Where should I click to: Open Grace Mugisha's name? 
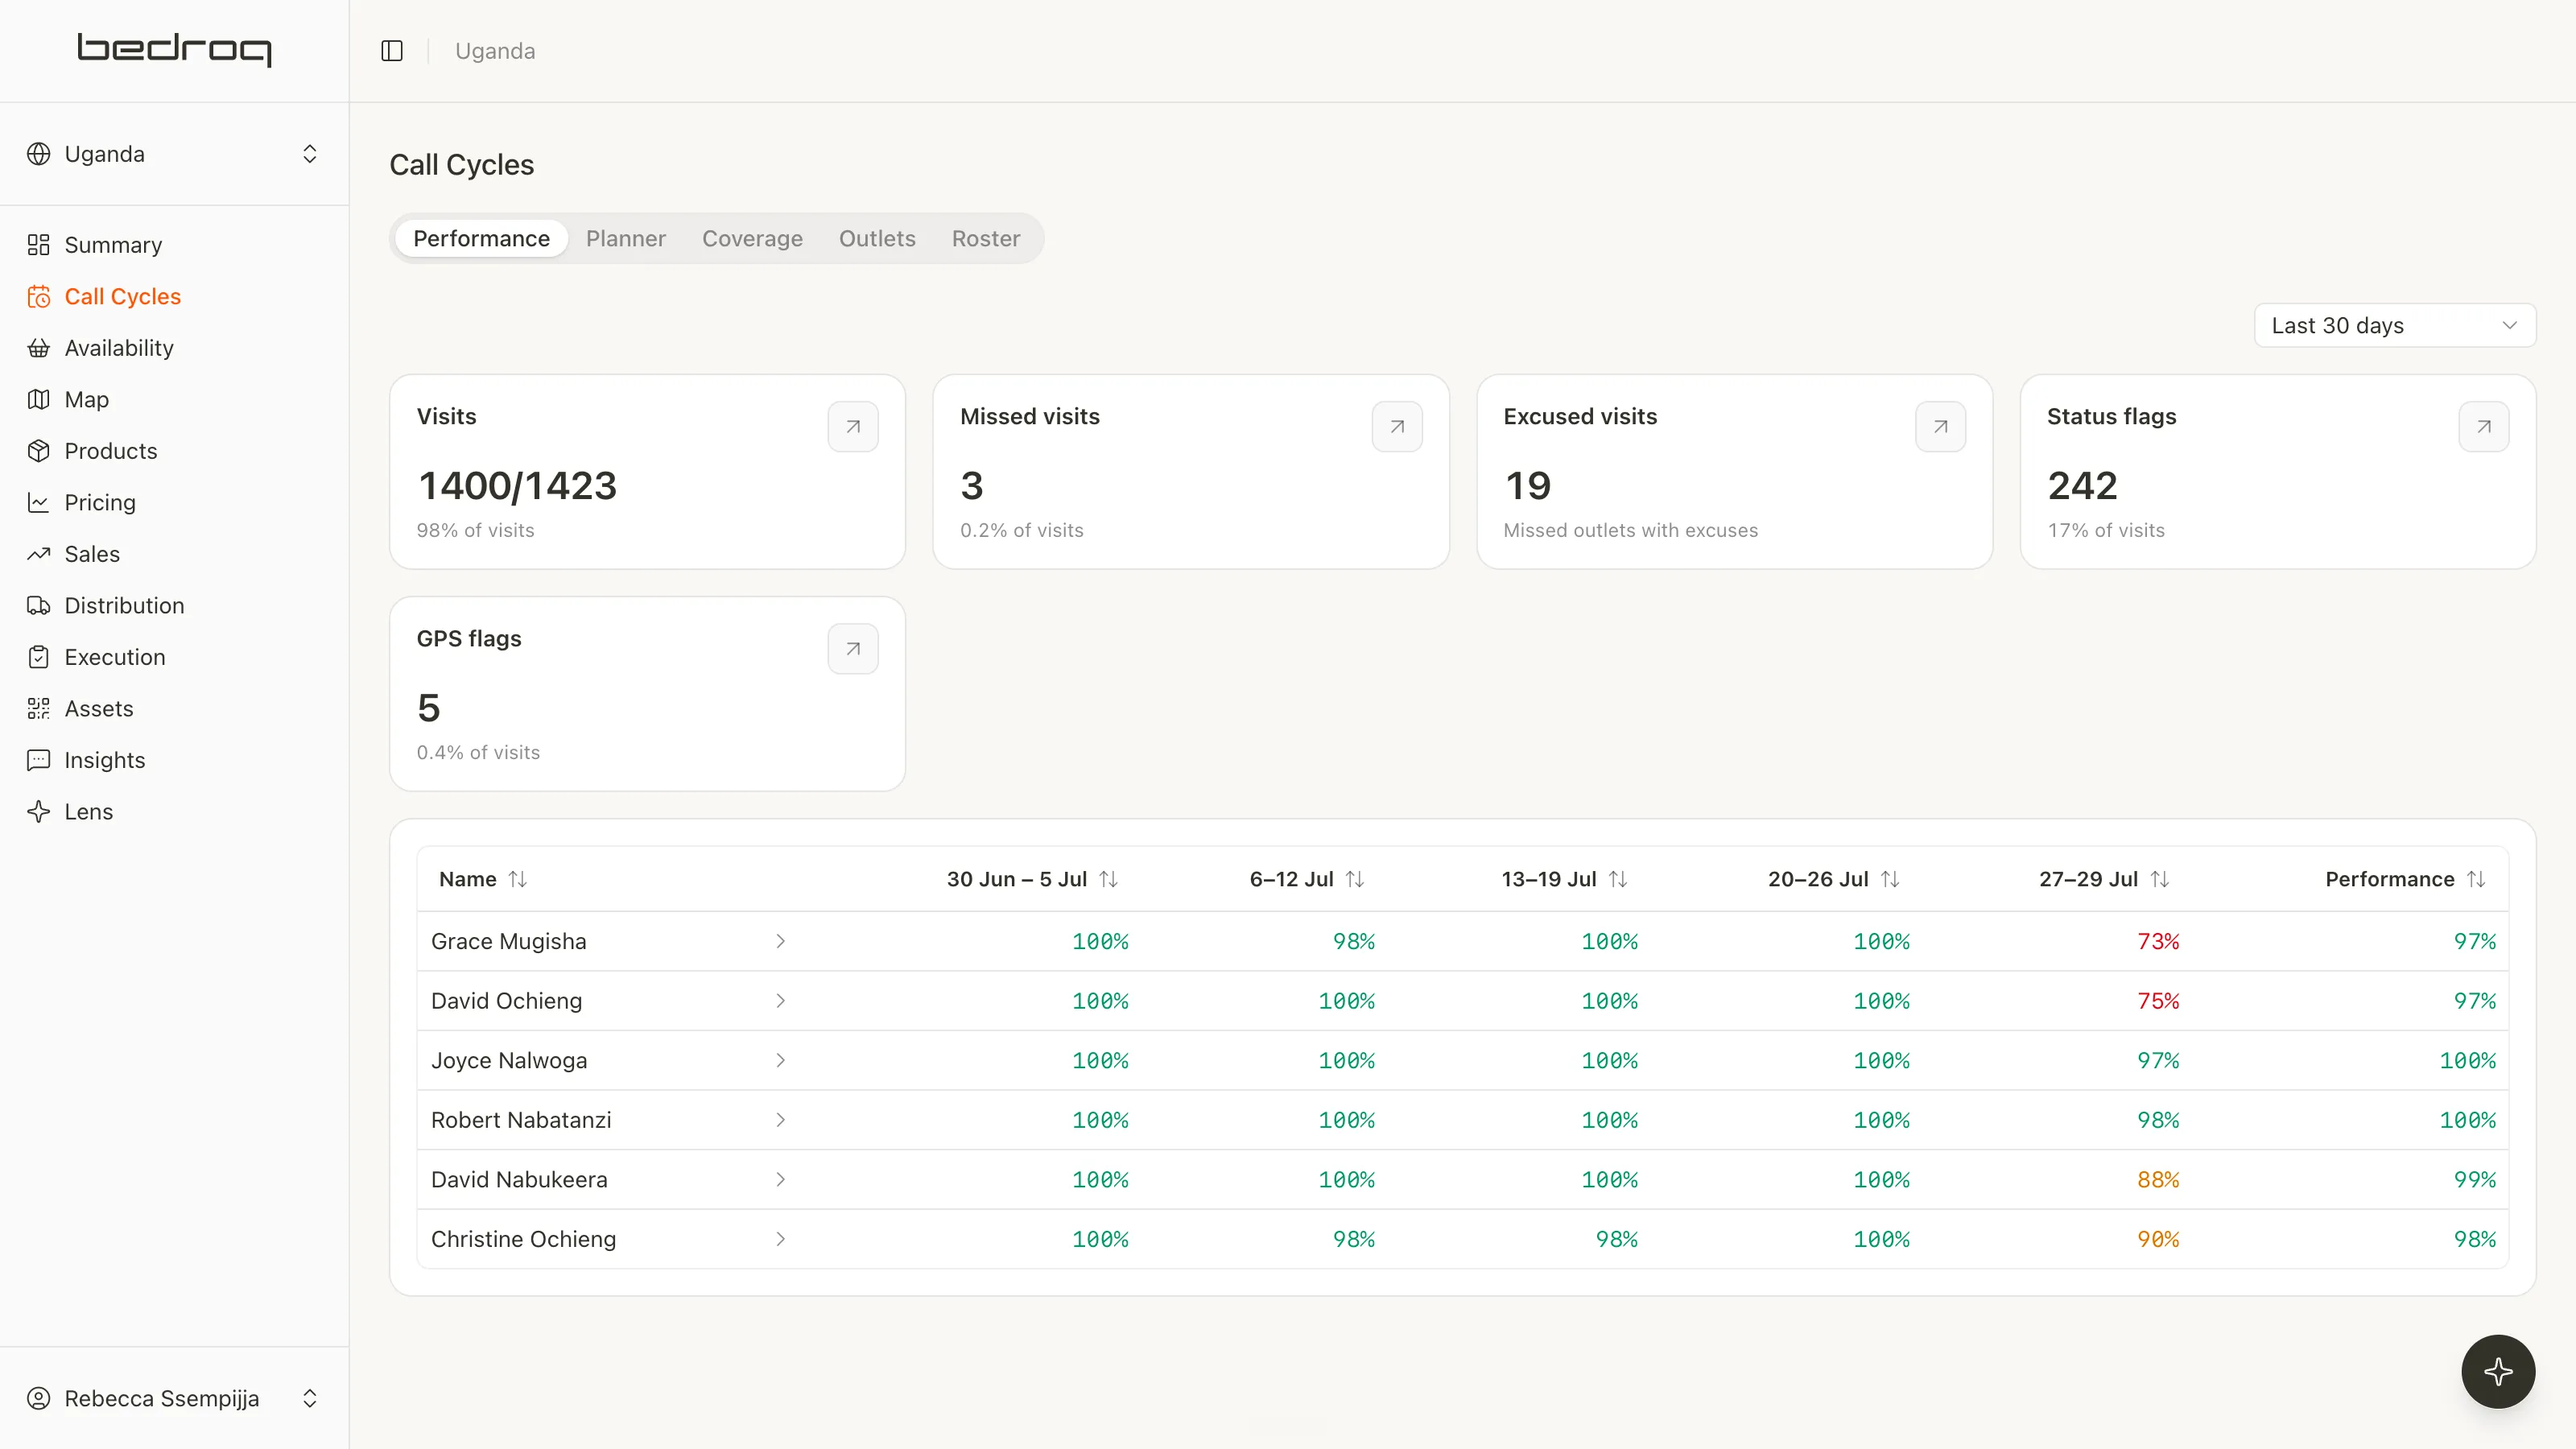(x=509, y=941)
